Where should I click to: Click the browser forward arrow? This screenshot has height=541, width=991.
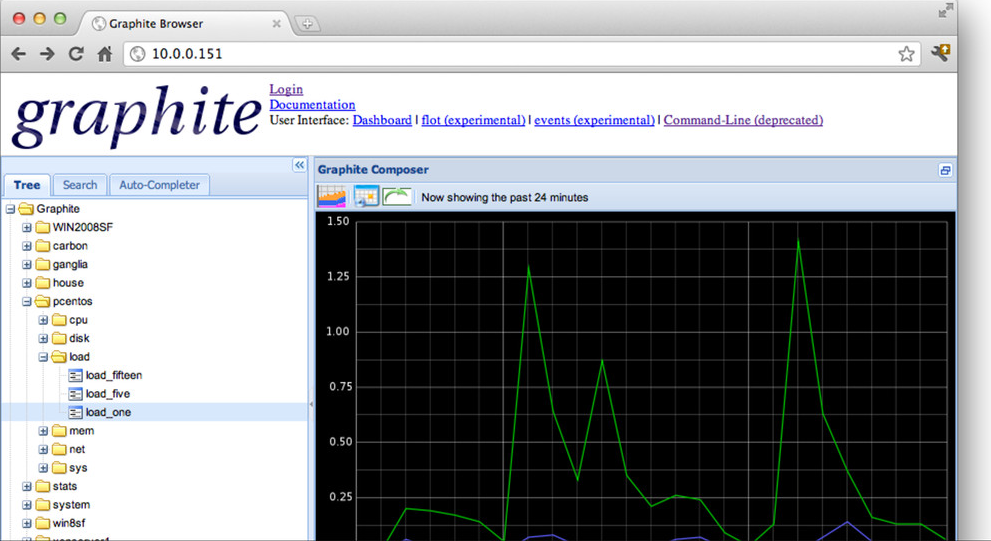(47, 54)
